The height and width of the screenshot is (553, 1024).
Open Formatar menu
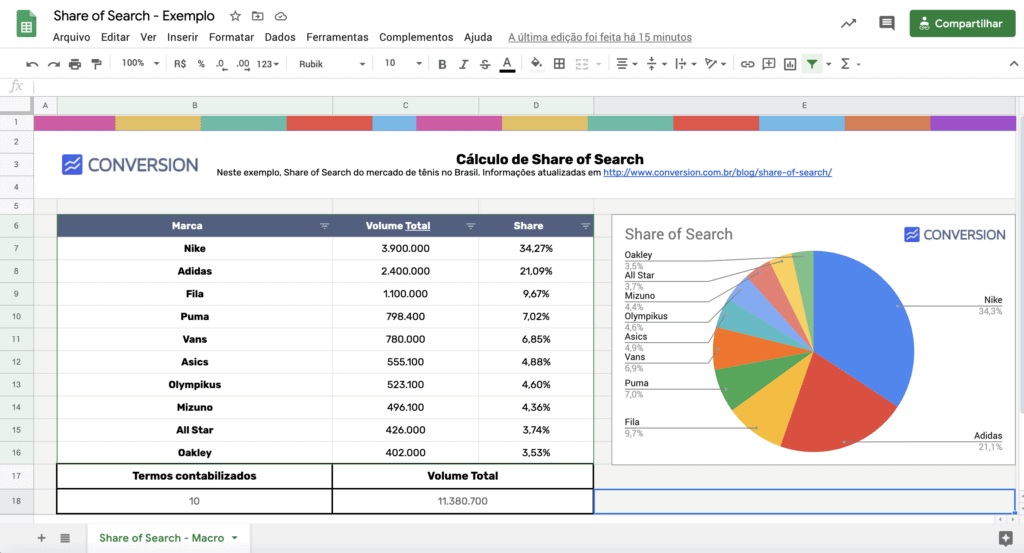[231, 37]
